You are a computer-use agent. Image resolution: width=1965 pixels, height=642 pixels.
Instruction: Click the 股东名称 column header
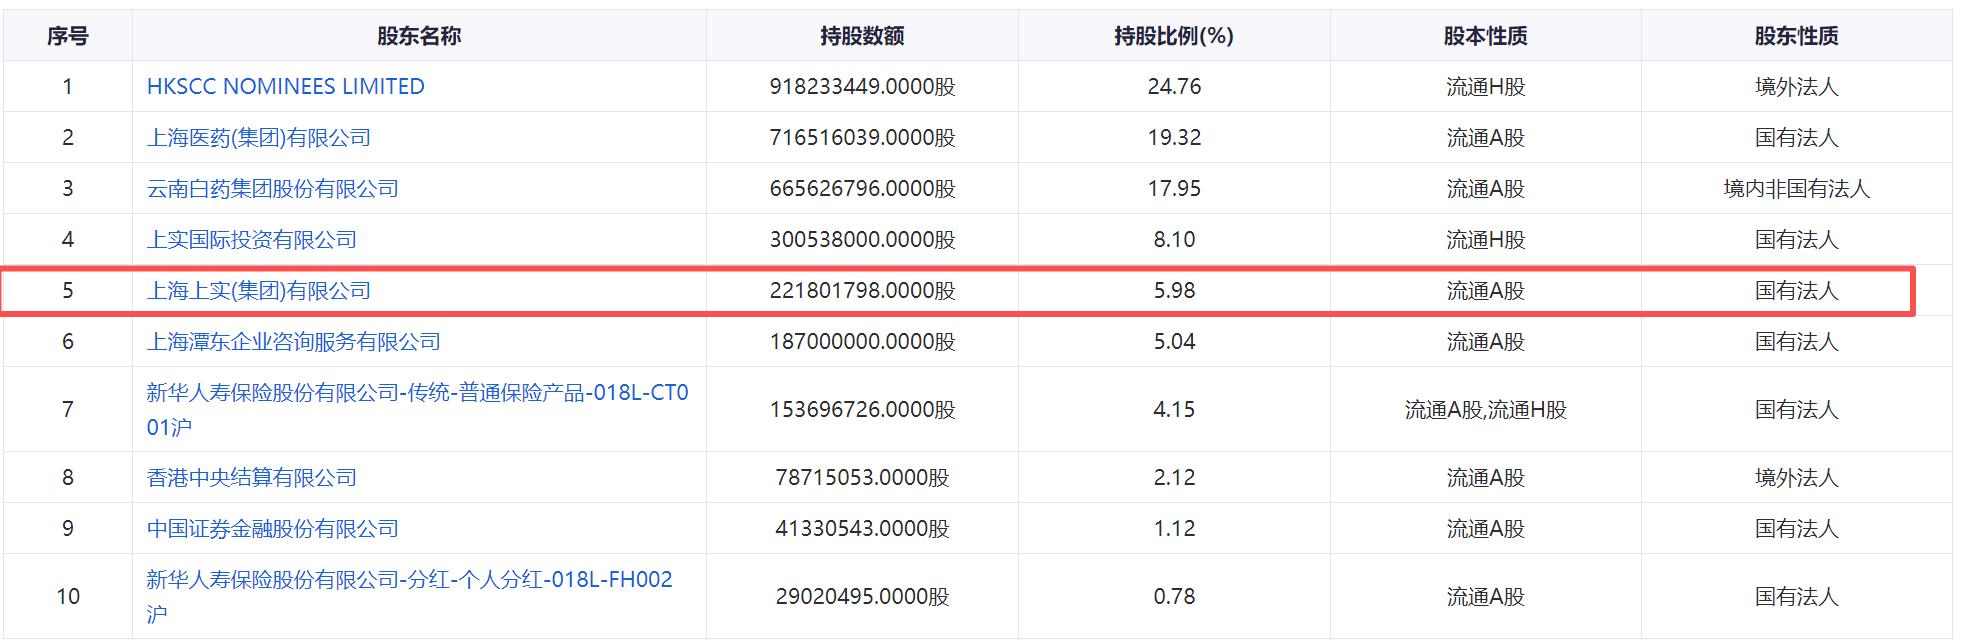[418, 36]
